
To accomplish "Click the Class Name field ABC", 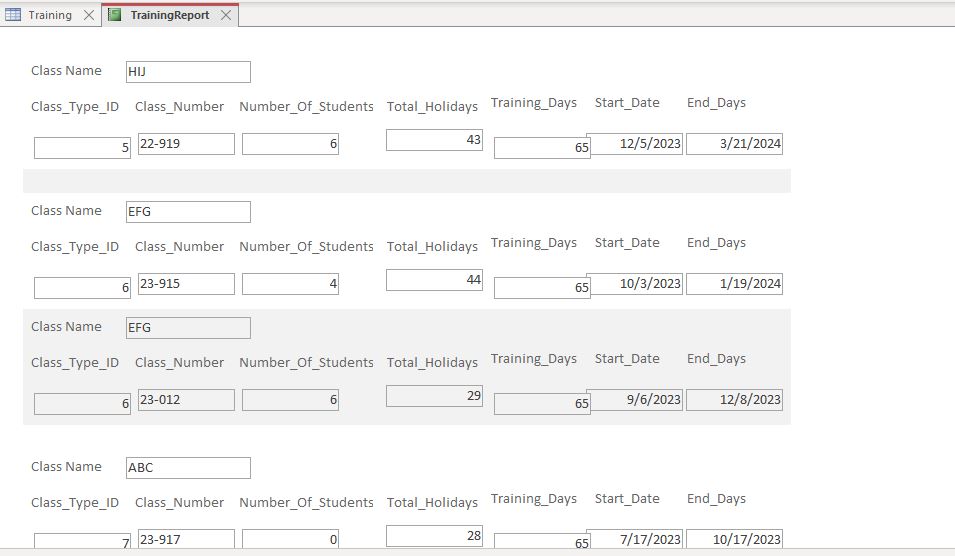I will (188, 468).
